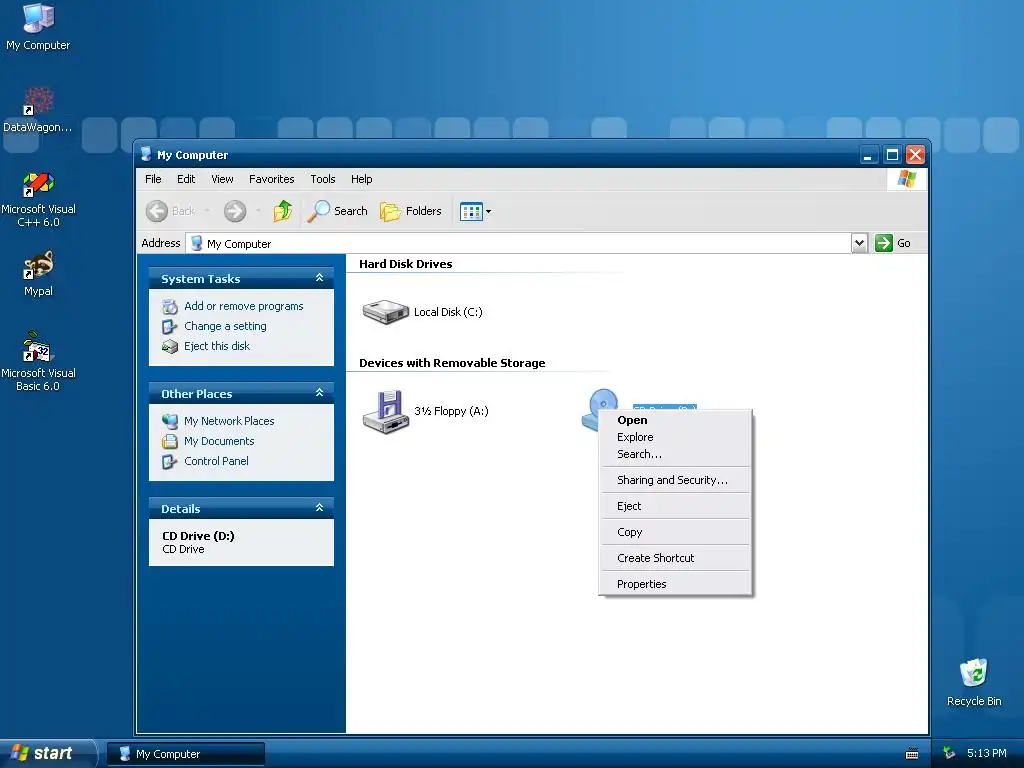Screen dimensions: 1024x768
Task: Open the Tools menu
Action: point(323,179)
